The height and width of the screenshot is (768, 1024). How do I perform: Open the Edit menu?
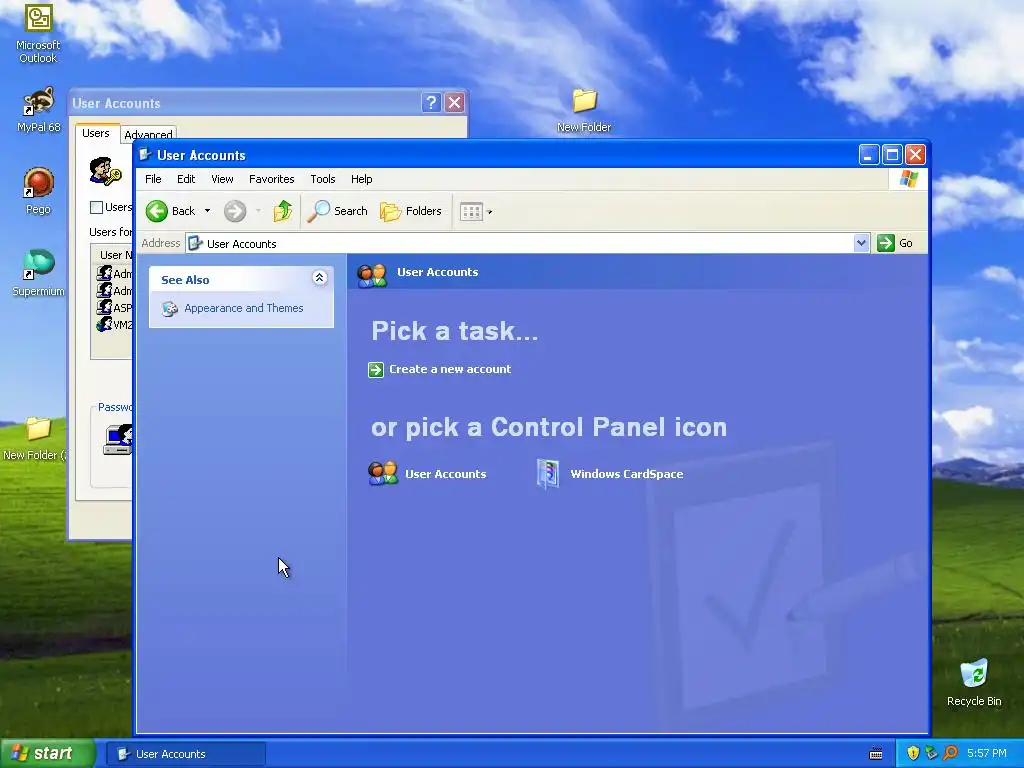(186, 179)
